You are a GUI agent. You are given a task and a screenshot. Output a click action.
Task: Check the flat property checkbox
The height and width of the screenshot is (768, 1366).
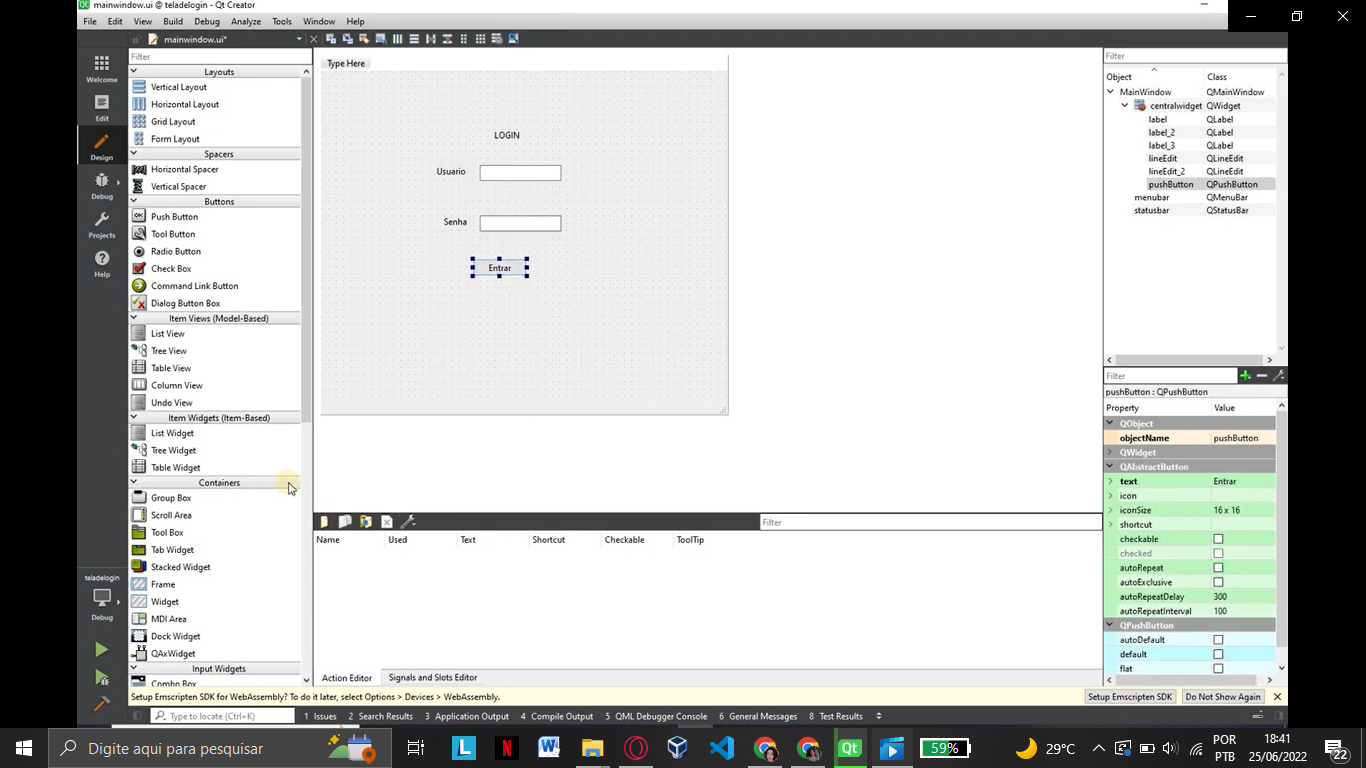(1218, 669)
